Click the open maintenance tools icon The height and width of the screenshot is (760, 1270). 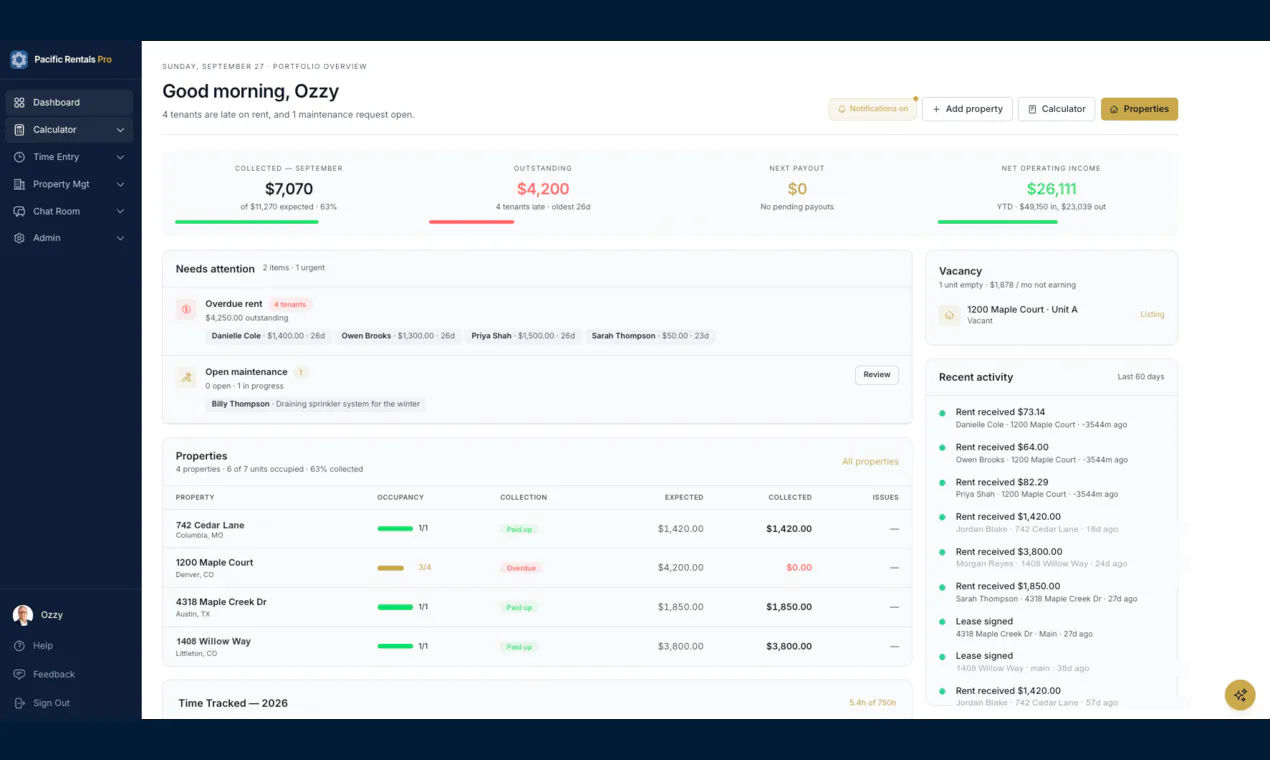tap(186, 378)
